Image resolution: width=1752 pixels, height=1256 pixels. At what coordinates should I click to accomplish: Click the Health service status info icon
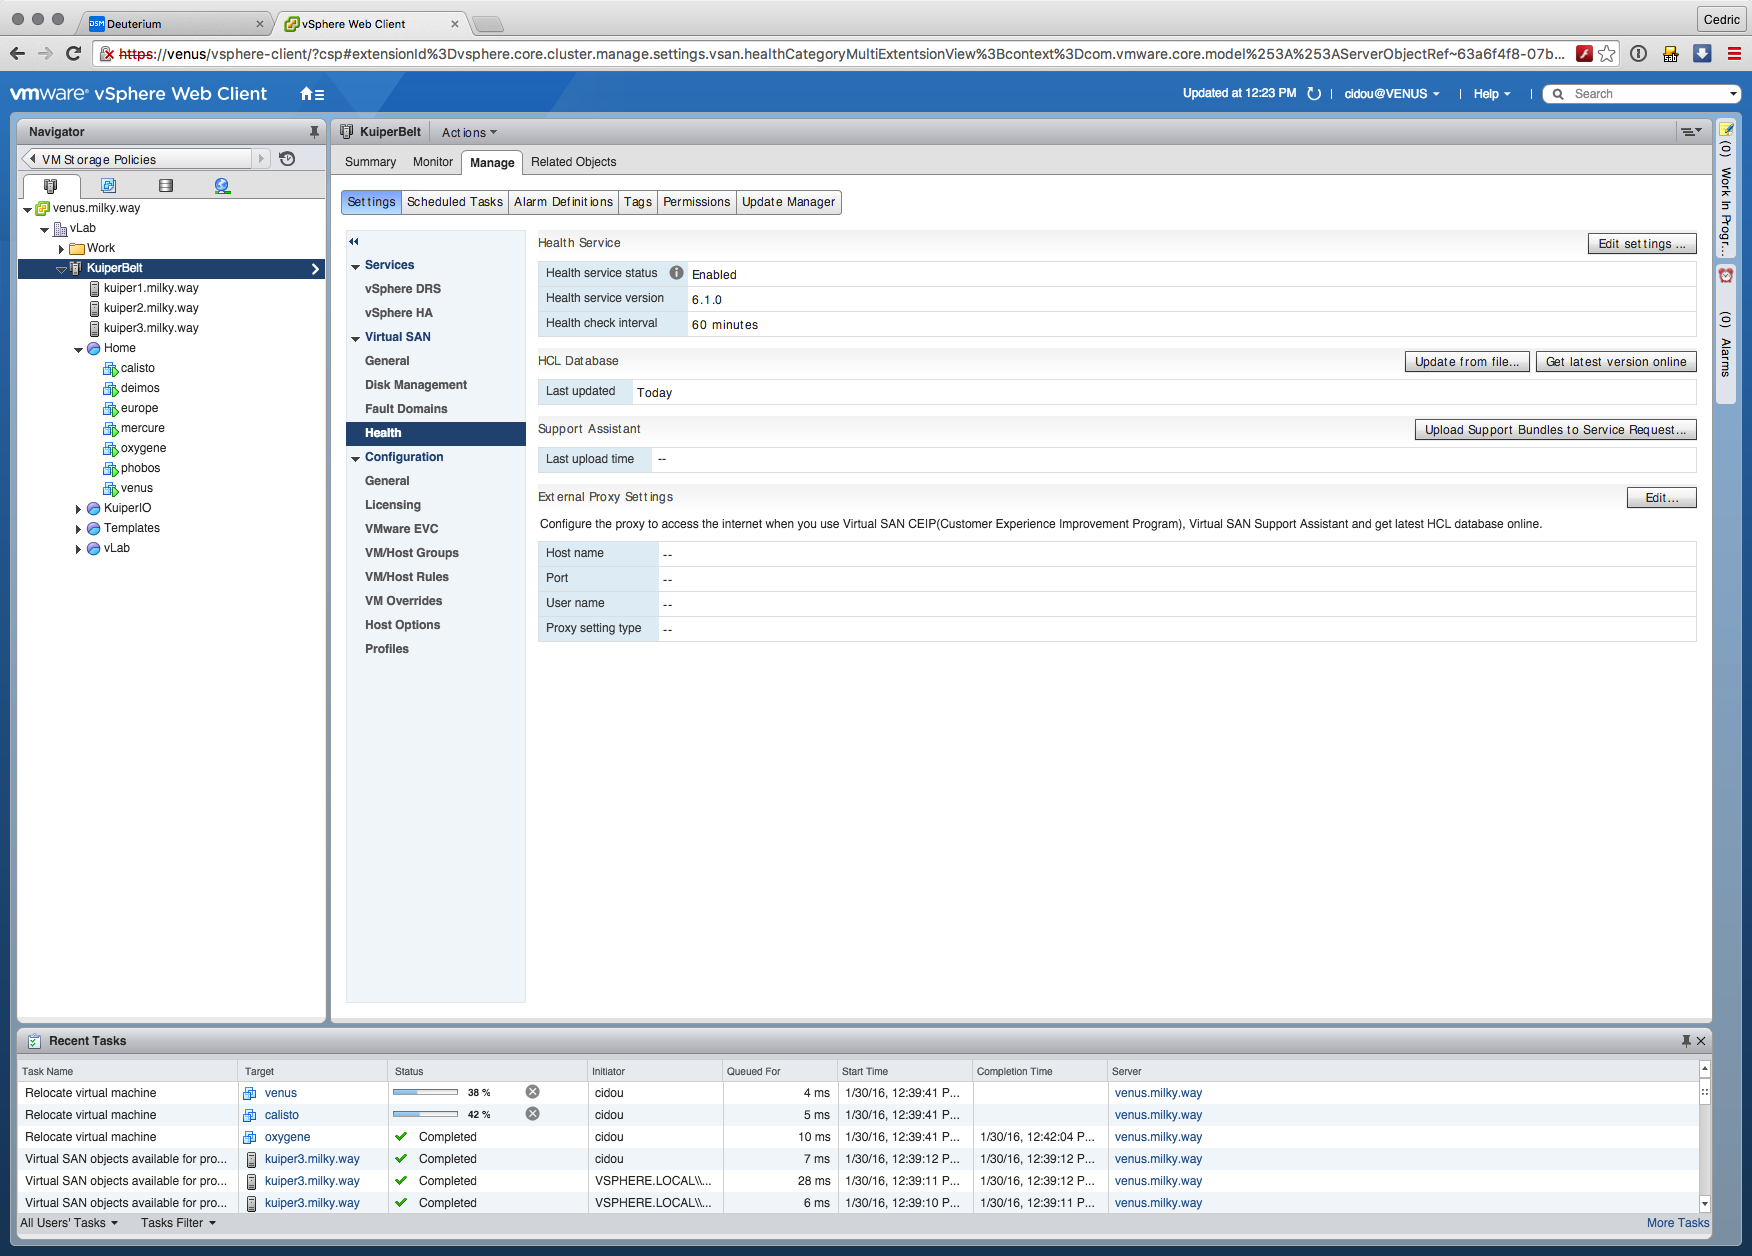676,273
